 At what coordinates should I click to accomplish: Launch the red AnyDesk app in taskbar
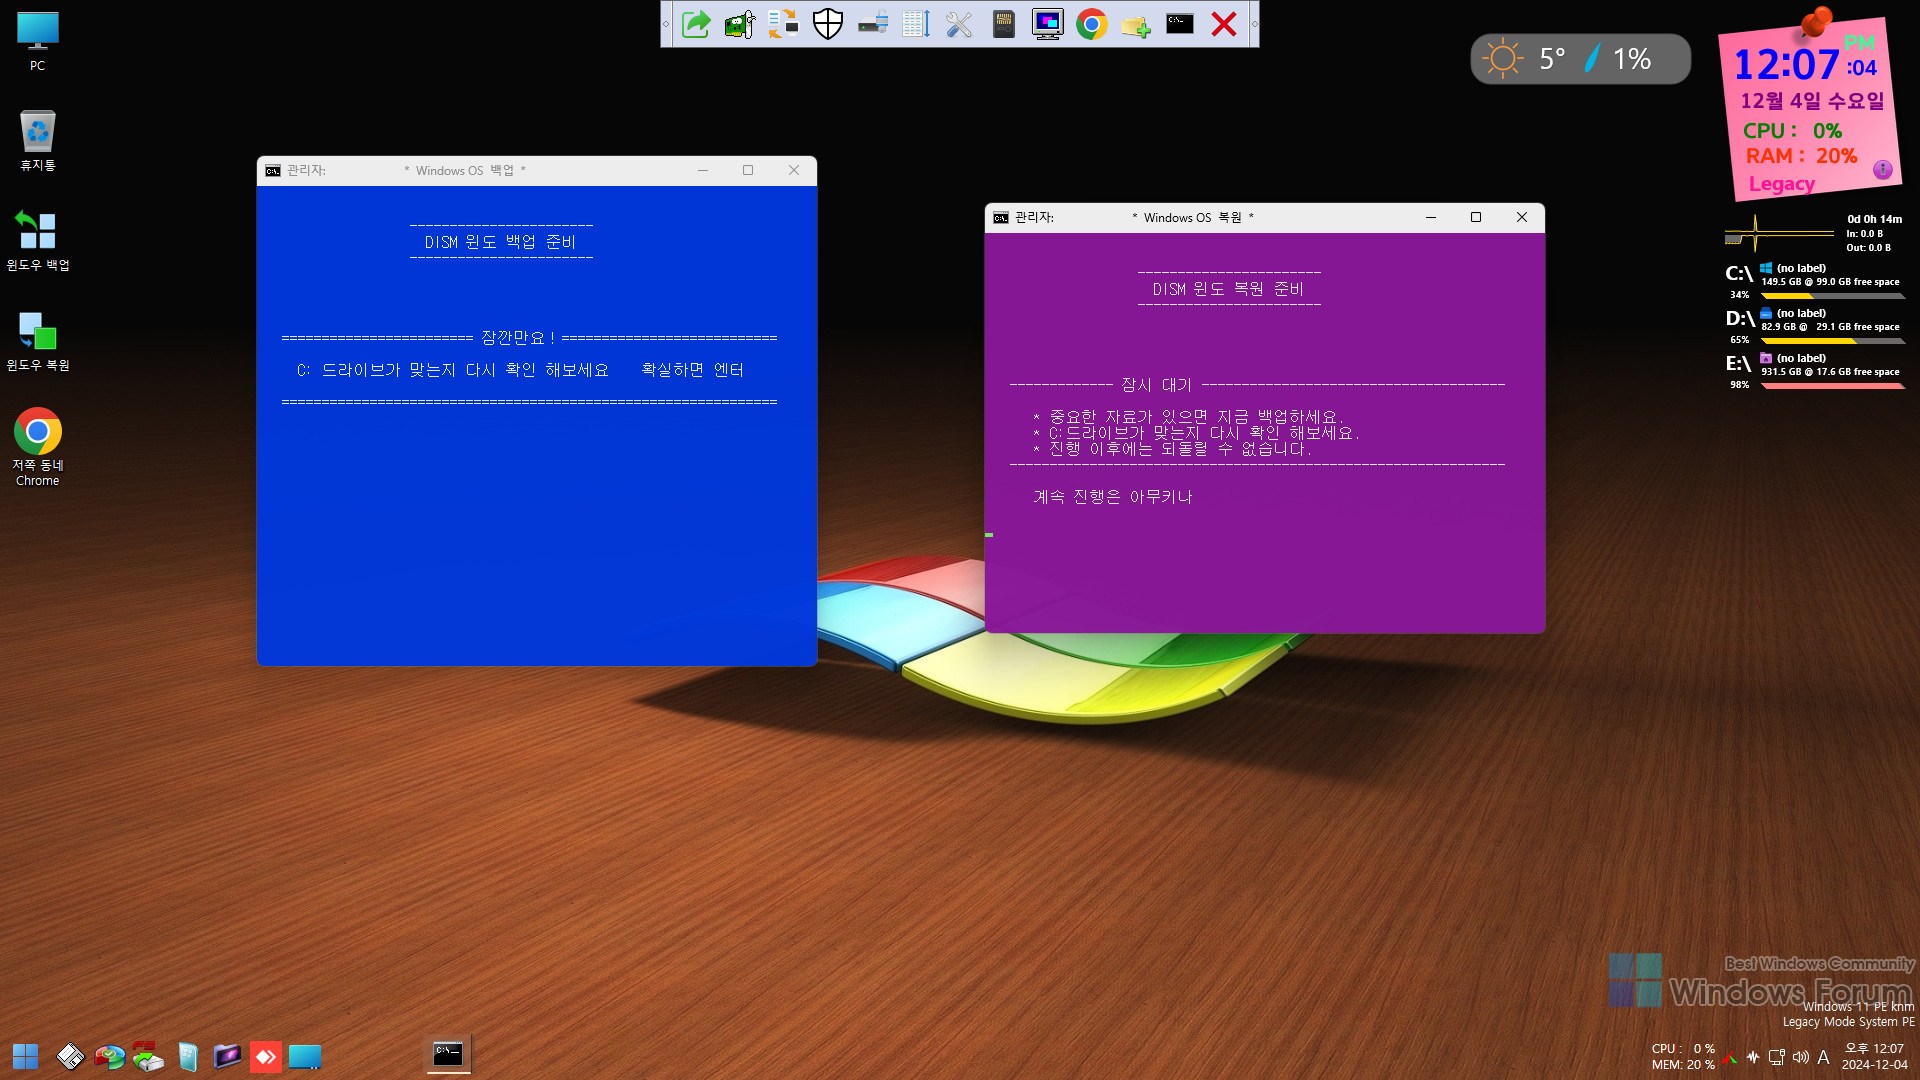(266, 1056)
